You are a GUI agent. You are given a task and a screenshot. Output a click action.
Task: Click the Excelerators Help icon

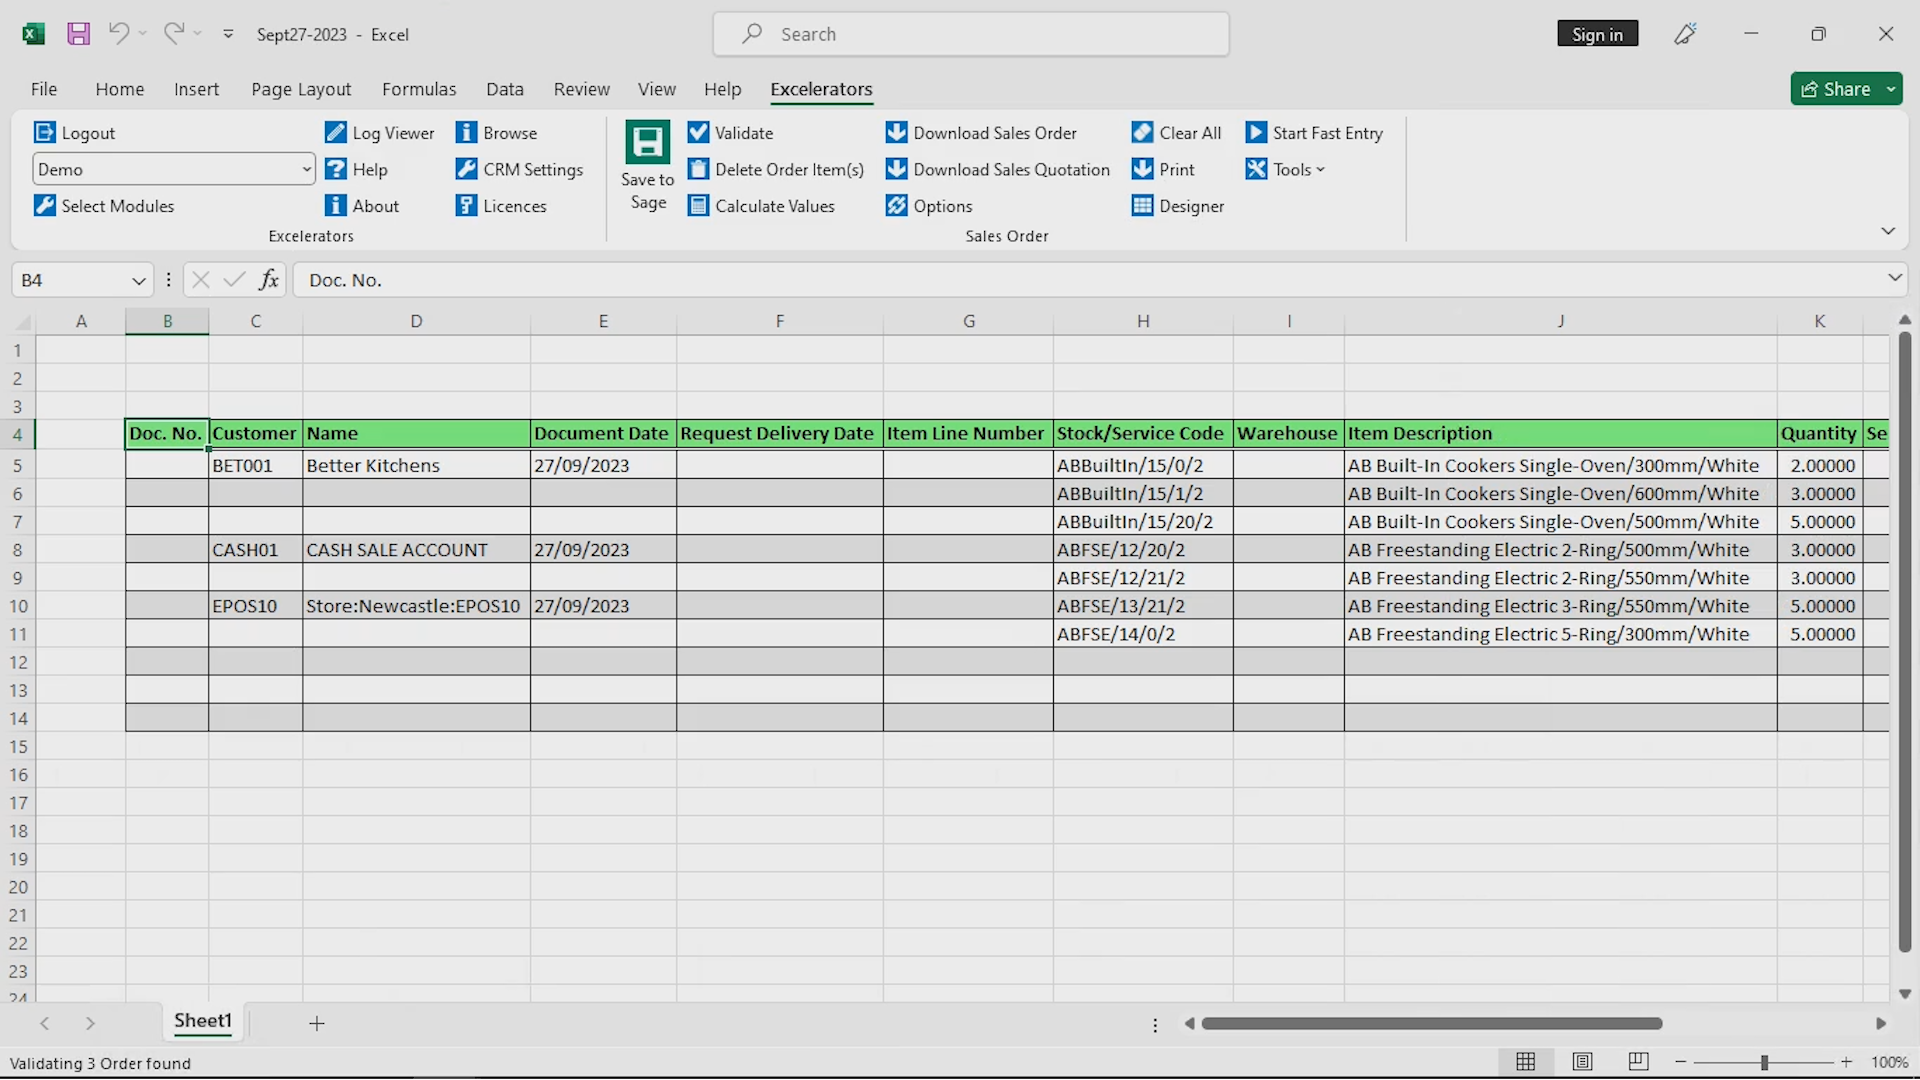tap(336, 169)
